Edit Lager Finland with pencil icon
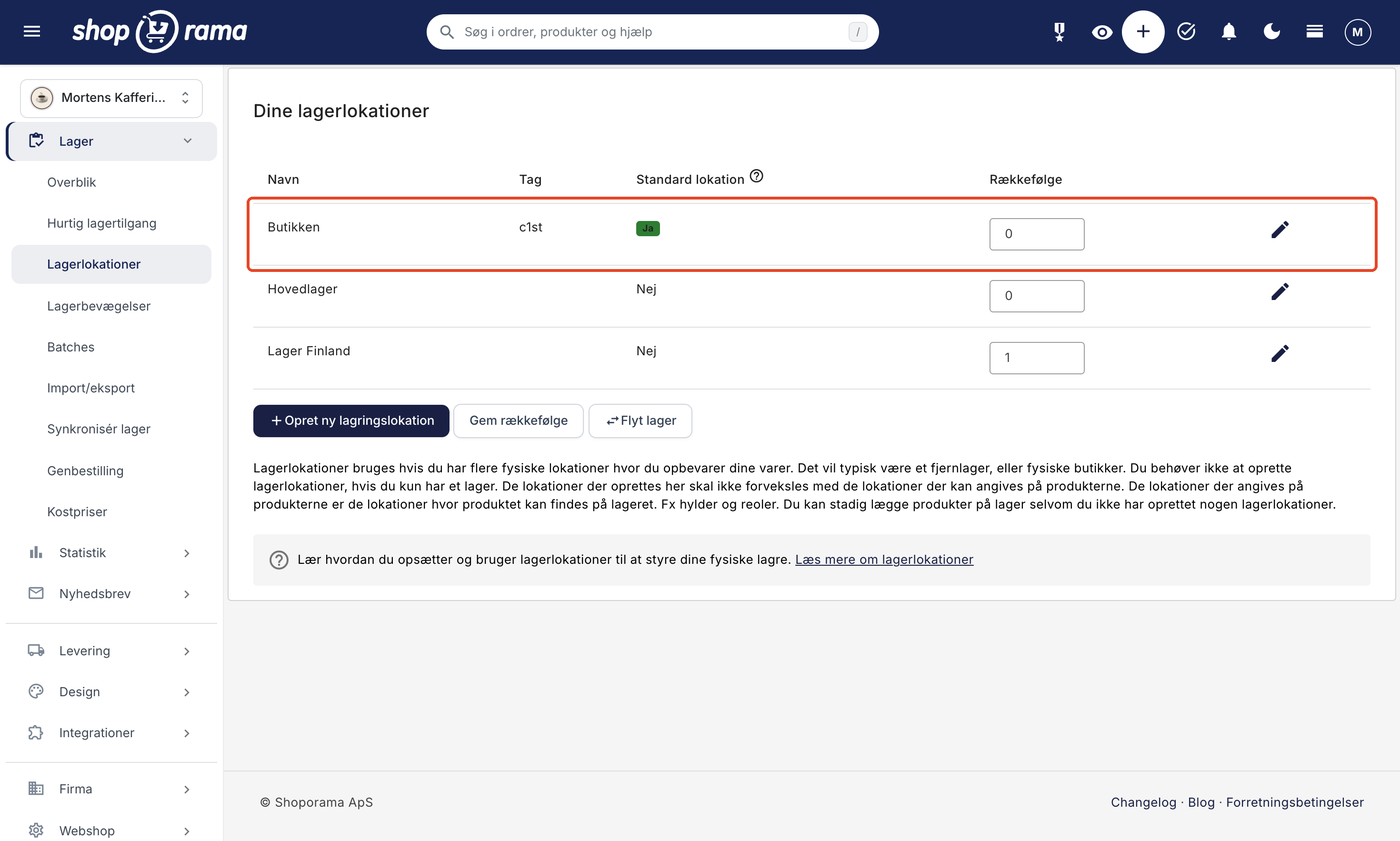 click(x=1280, y=353)
